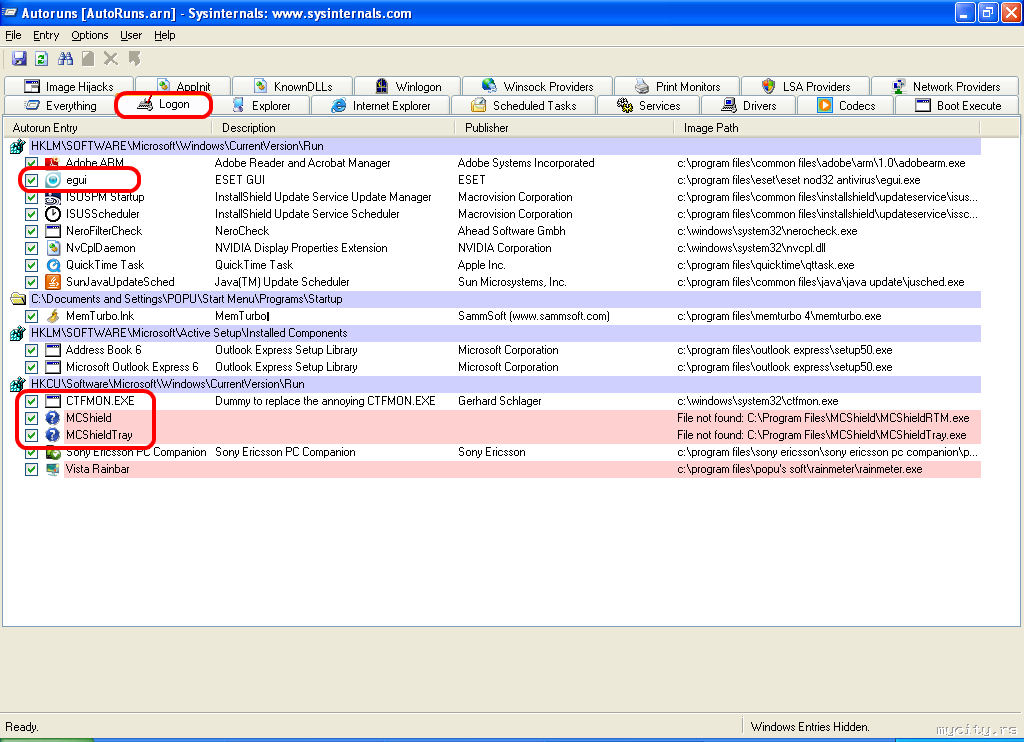
Task: Open the Options menu
Action: [x=90, y=35]
